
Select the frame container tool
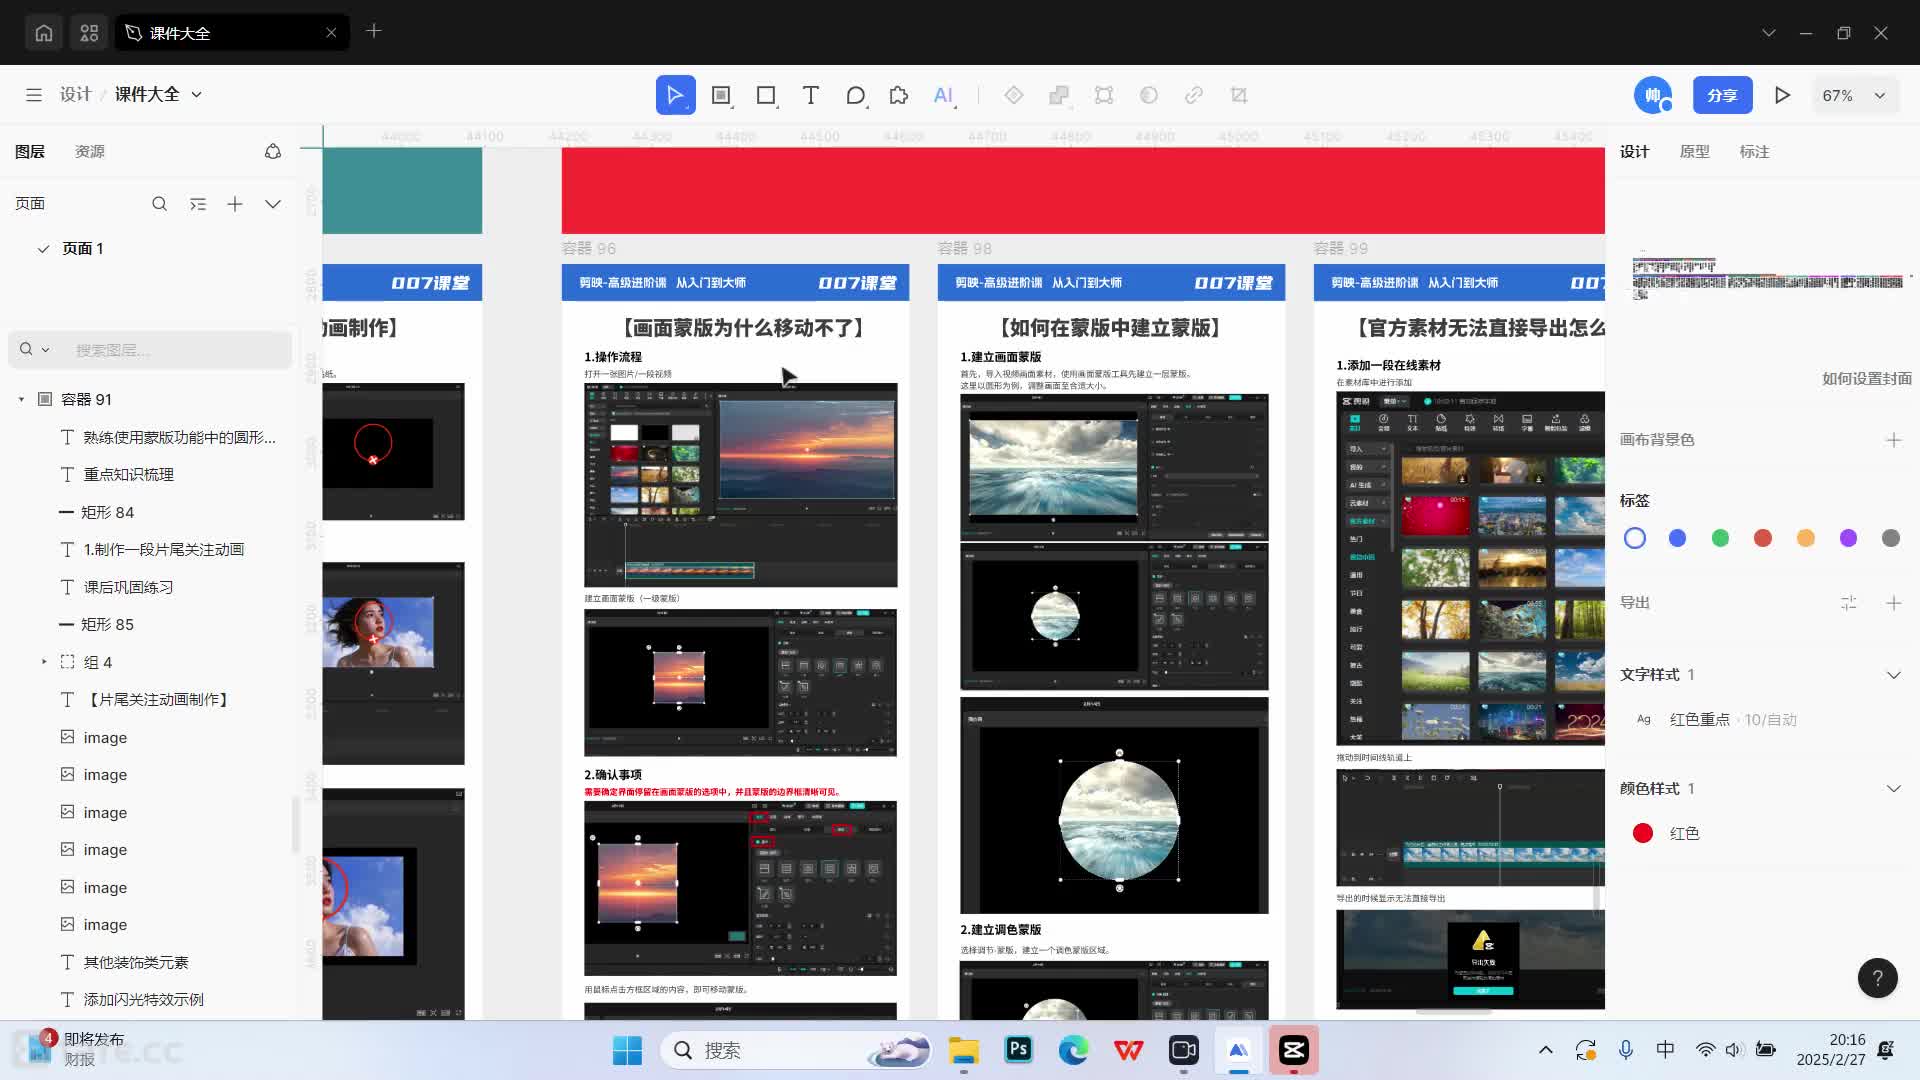pos(721,95)
